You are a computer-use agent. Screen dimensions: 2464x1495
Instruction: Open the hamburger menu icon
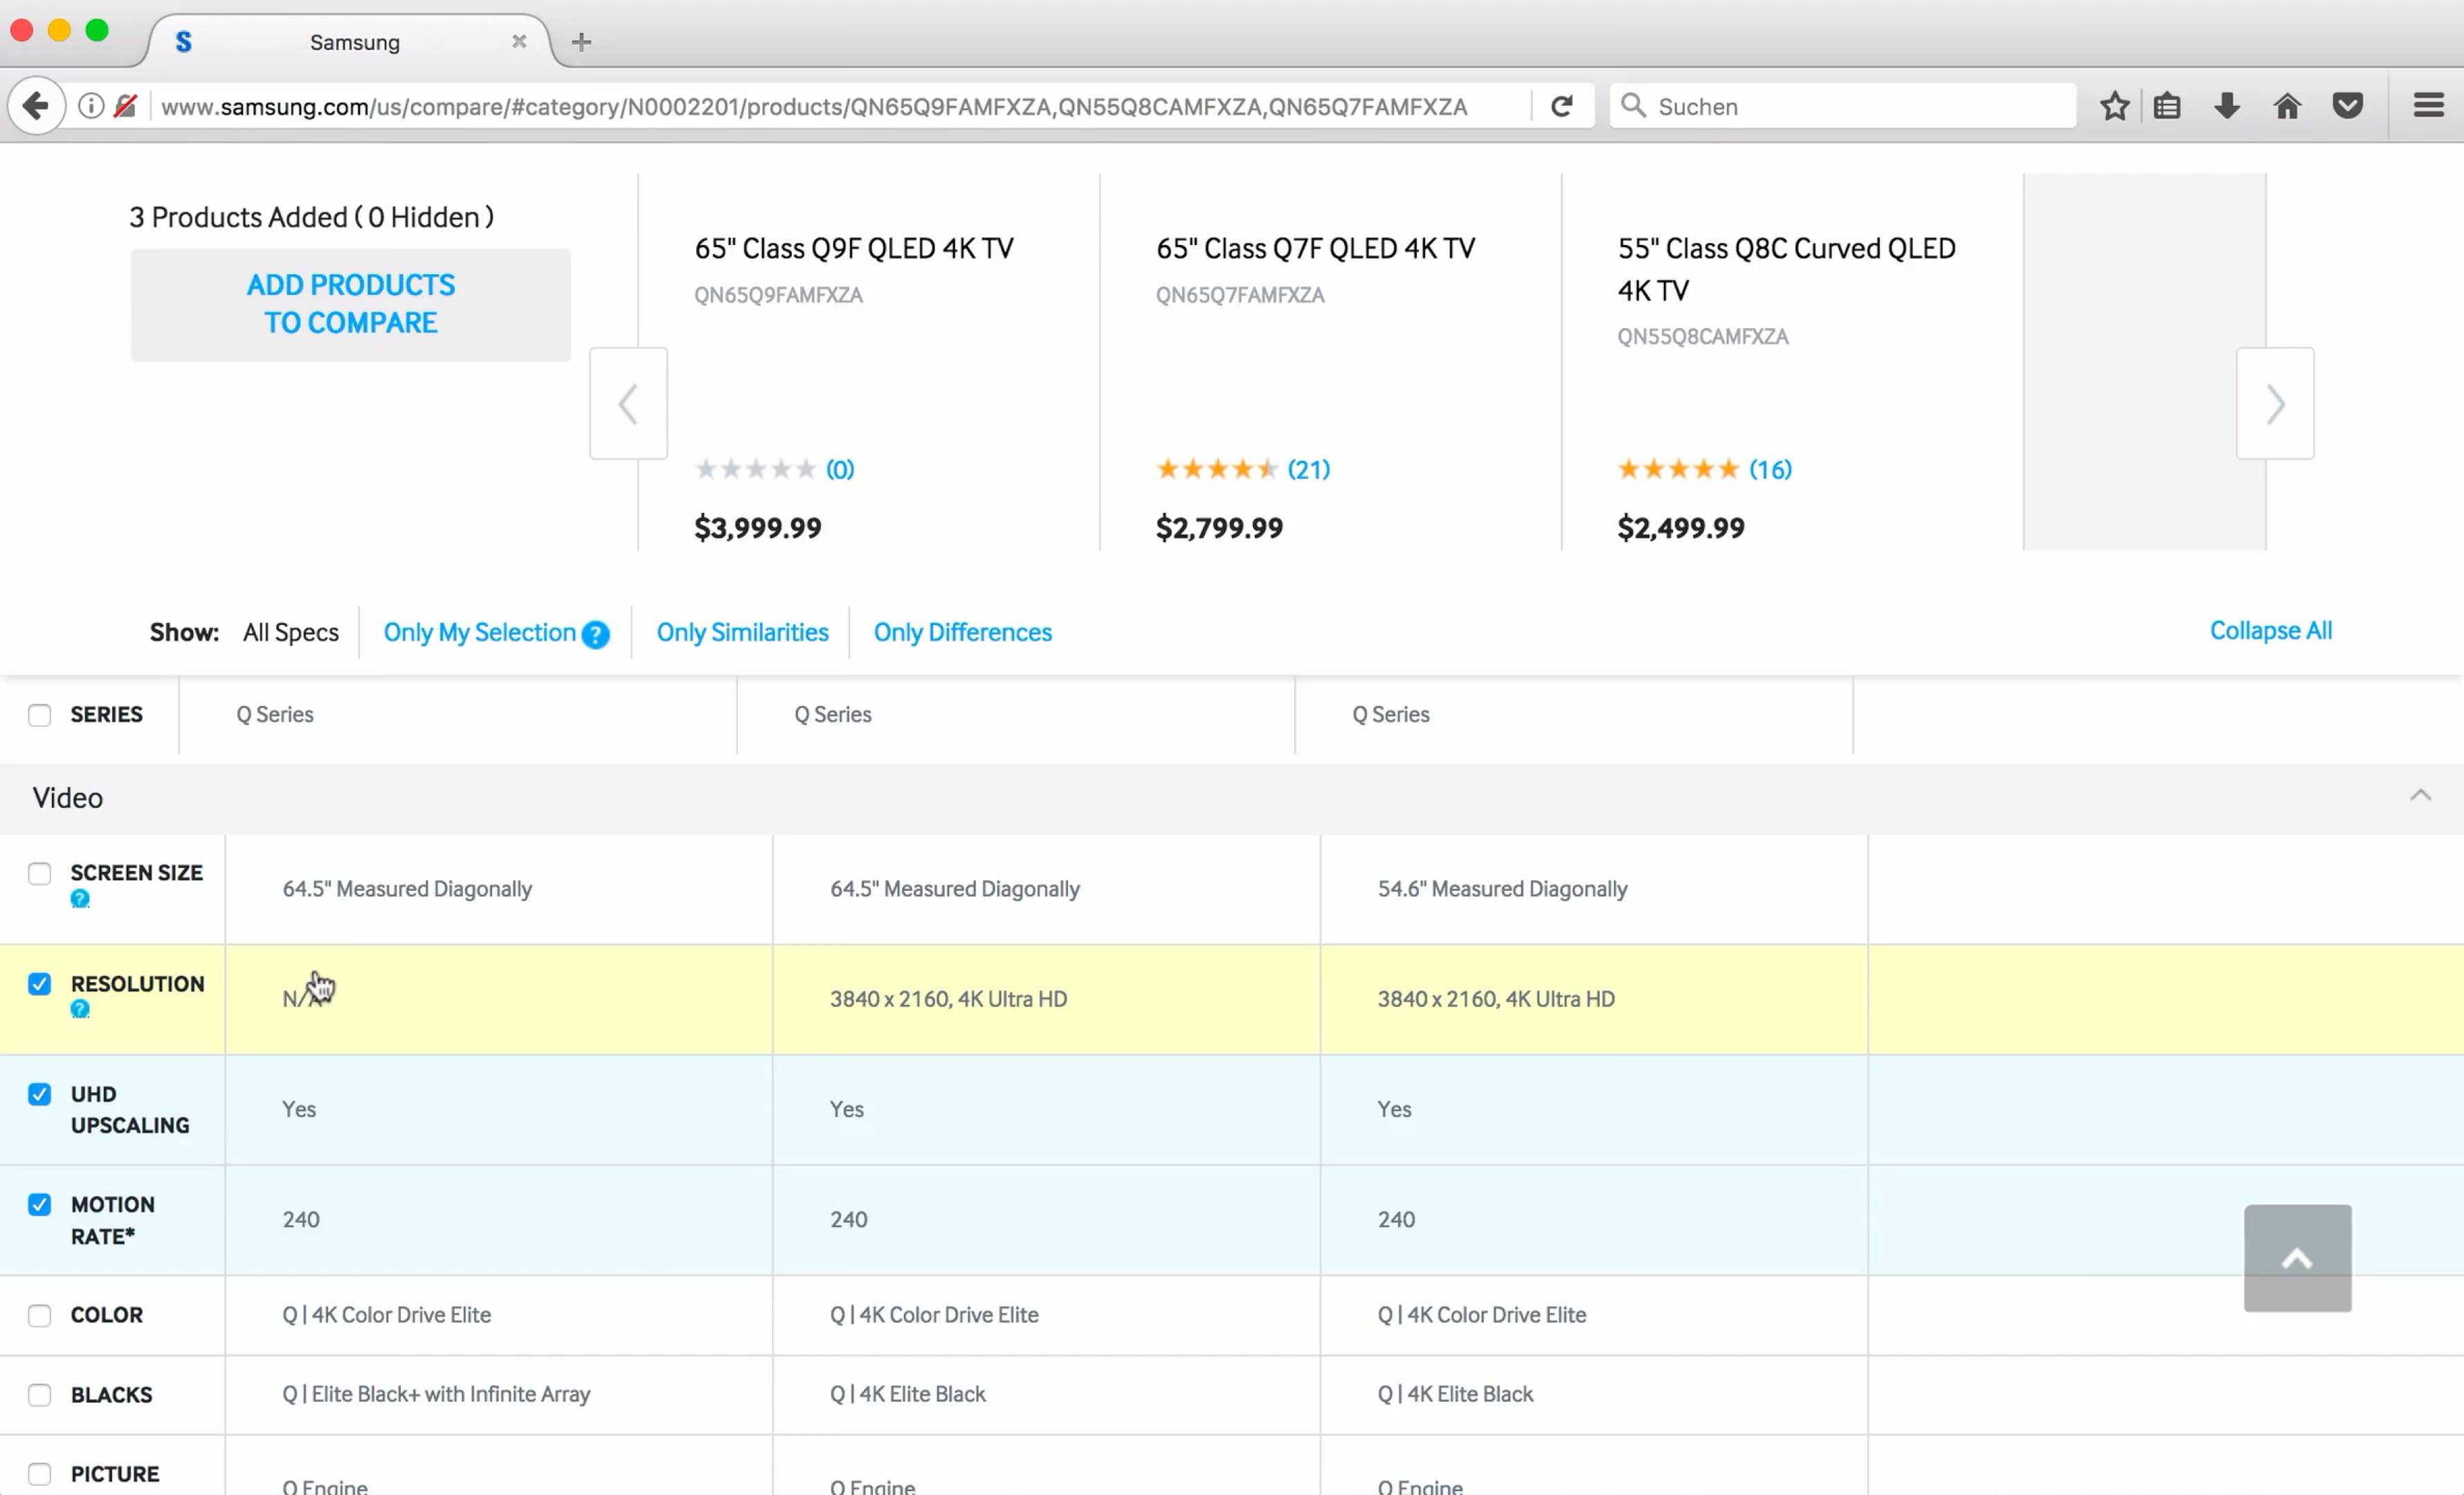2428,106
